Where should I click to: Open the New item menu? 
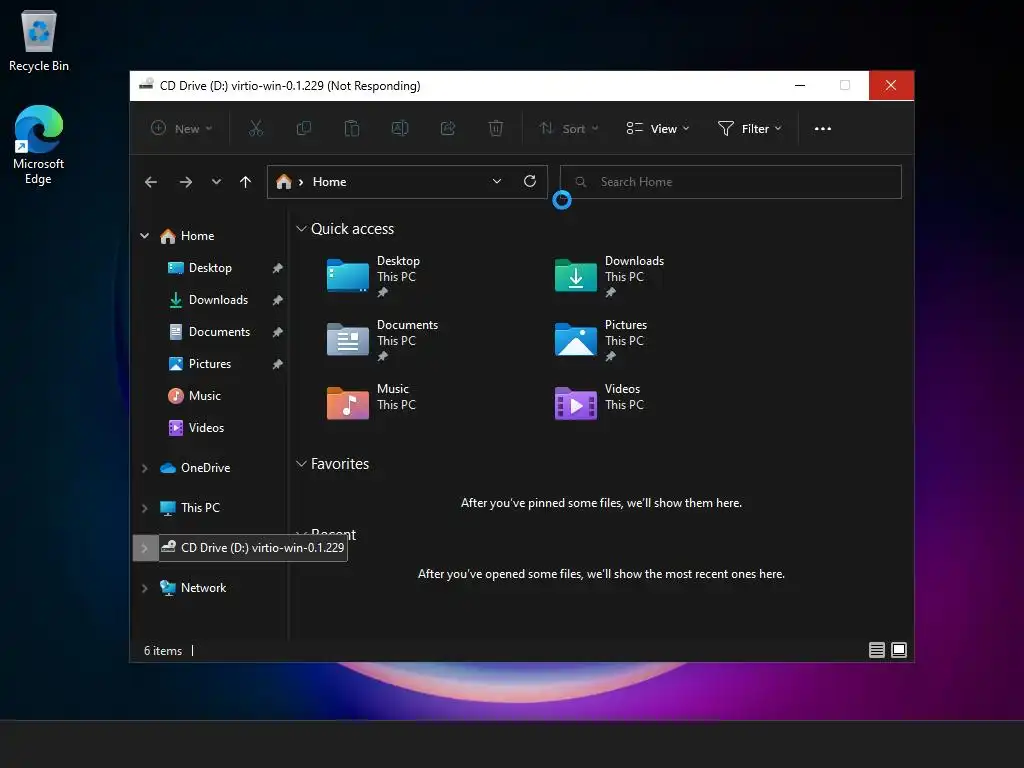point(181,129)
